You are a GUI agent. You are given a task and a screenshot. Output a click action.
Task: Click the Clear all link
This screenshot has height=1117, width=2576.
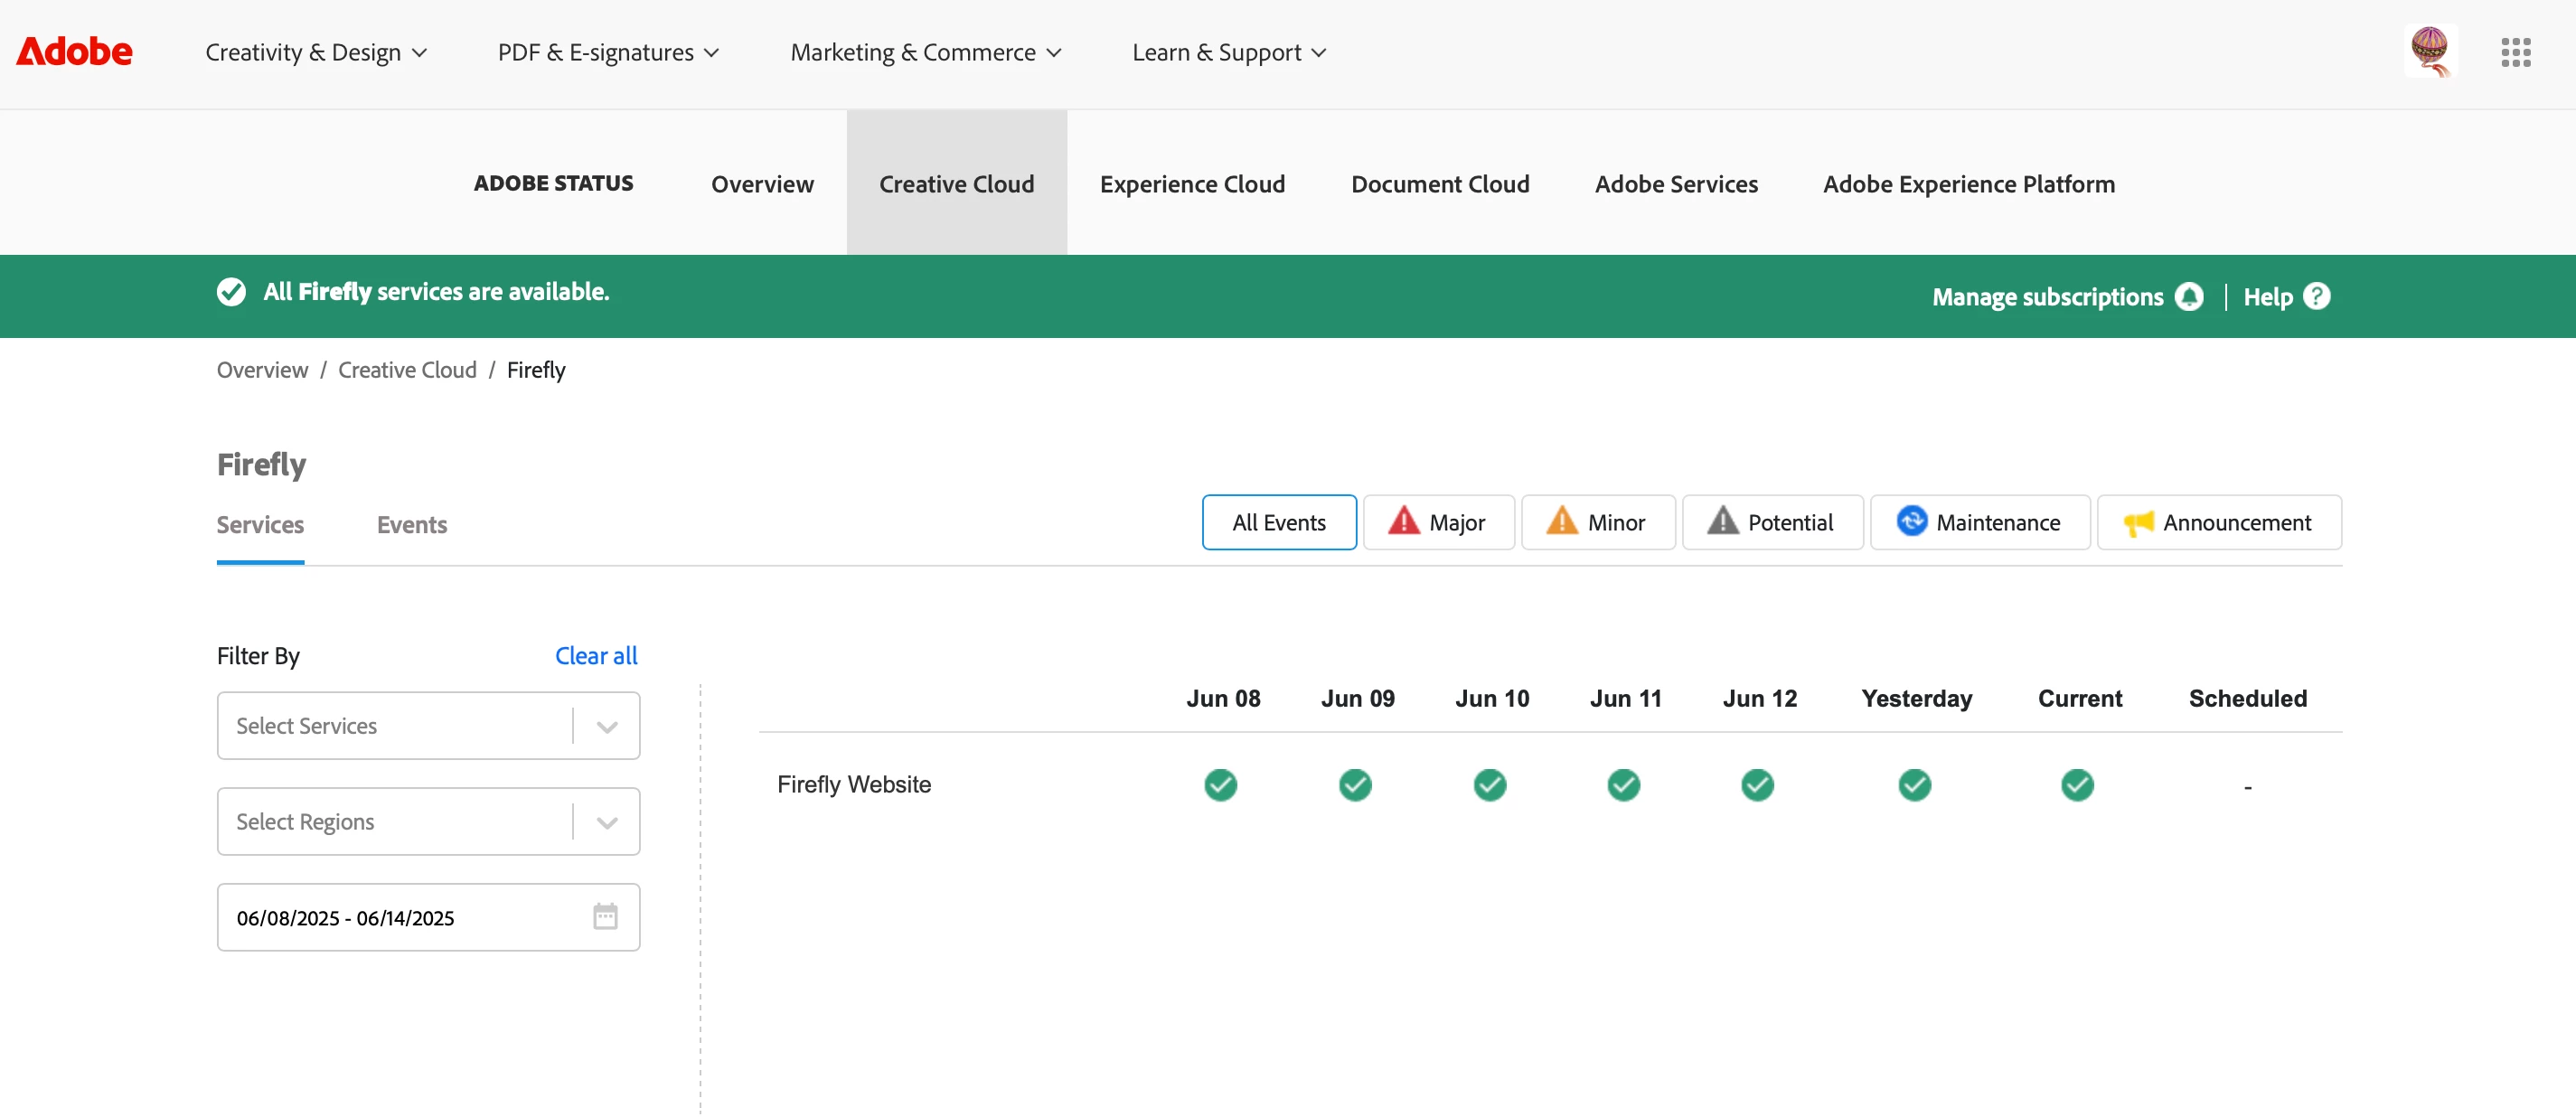tap(596, 656)
